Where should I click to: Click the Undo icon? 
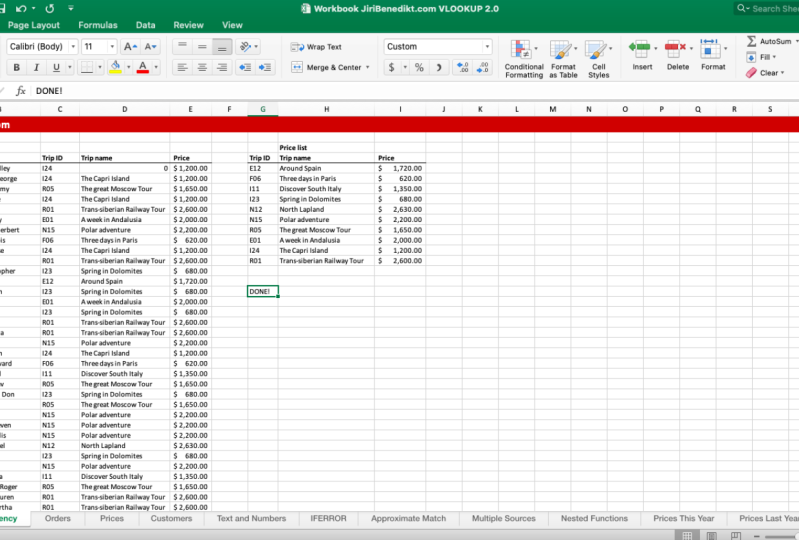pos(20,8)
